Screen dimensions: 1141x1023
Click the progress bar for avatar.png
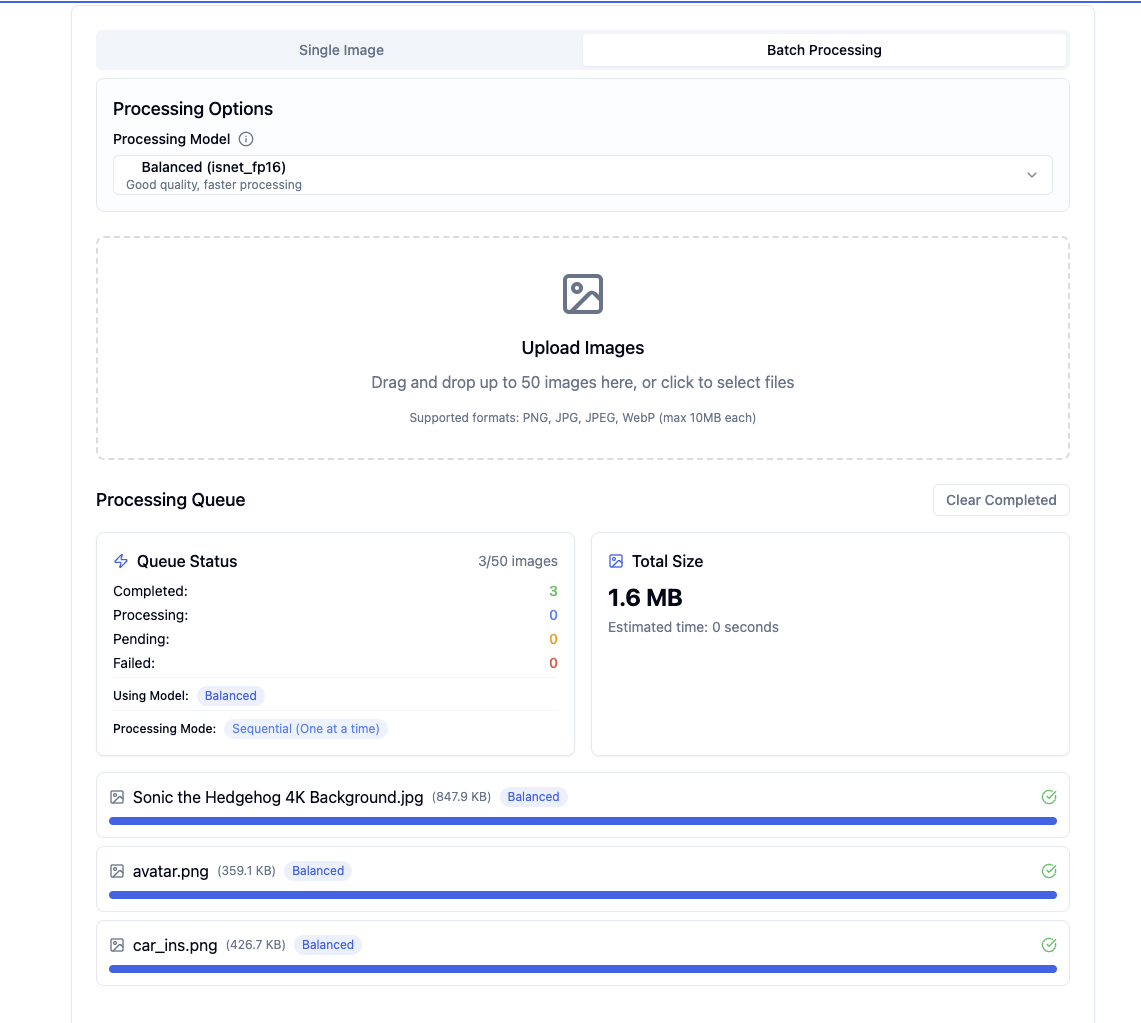point(582,895)
